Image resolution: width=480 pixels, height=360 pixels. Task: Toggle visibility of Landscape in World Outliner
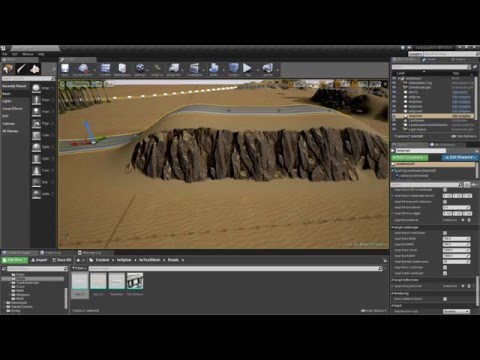click(394, 120)
